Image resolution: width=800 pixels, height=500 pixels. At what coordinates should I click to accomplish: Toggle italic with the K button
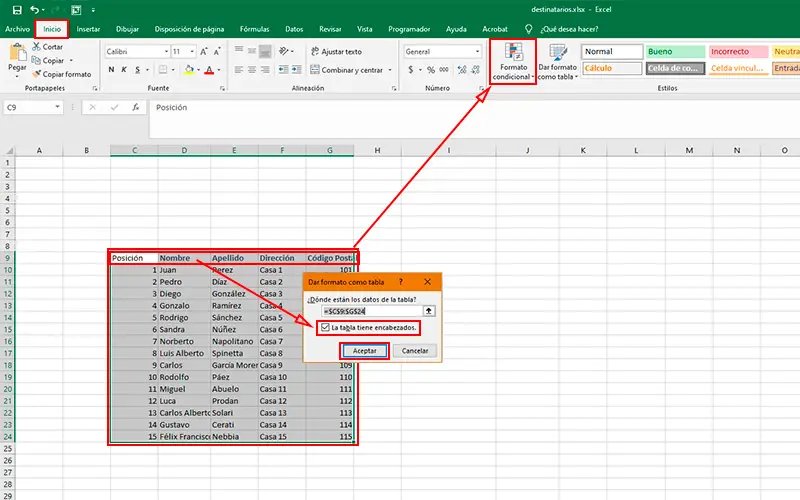[x=126, y=71]
